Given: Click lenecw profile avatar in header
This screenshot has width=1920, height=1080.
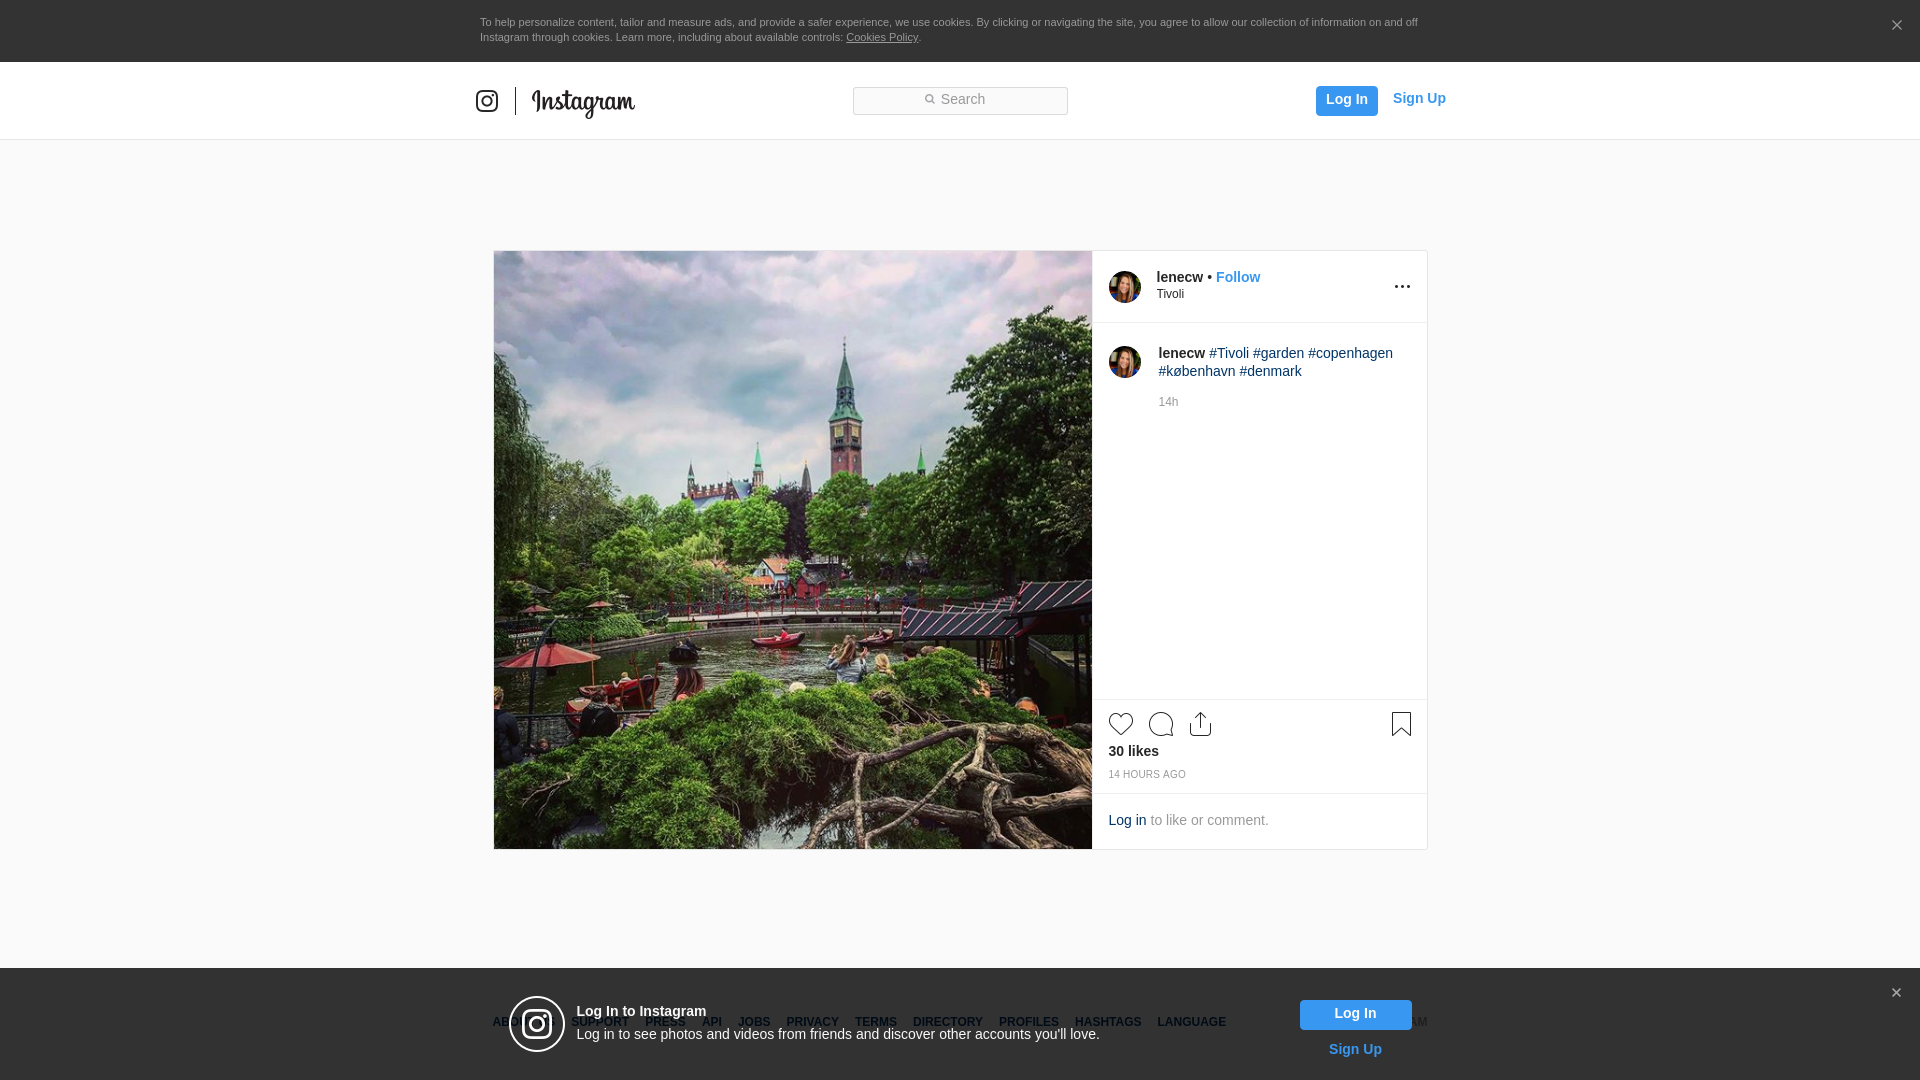Looking at the screenshot, I should (1124, 287).
